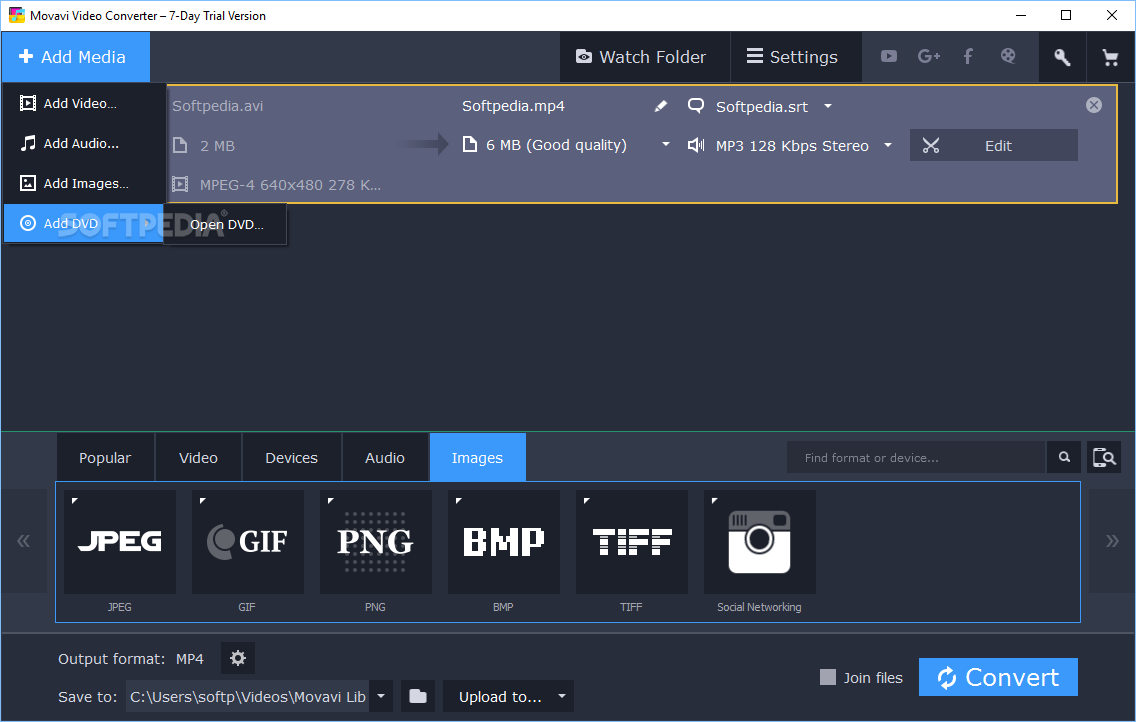
Task: Select the Images tab
Action: (x=477, y=458)
